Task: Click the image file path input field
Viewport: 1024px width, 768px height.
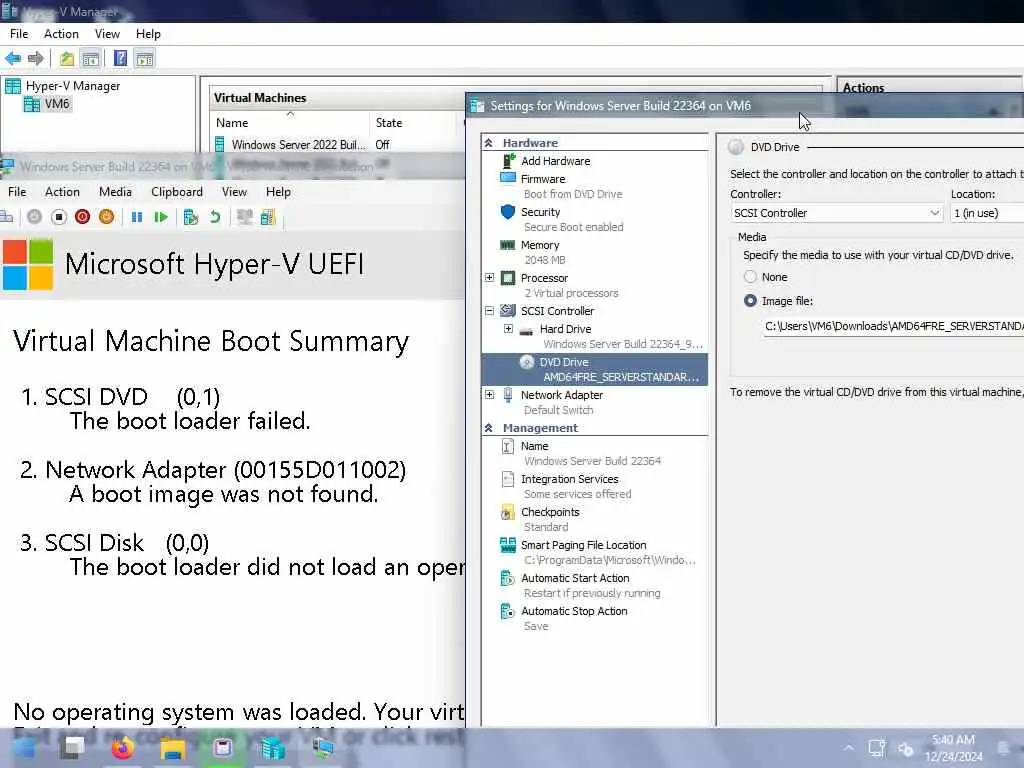Action: 892,326
